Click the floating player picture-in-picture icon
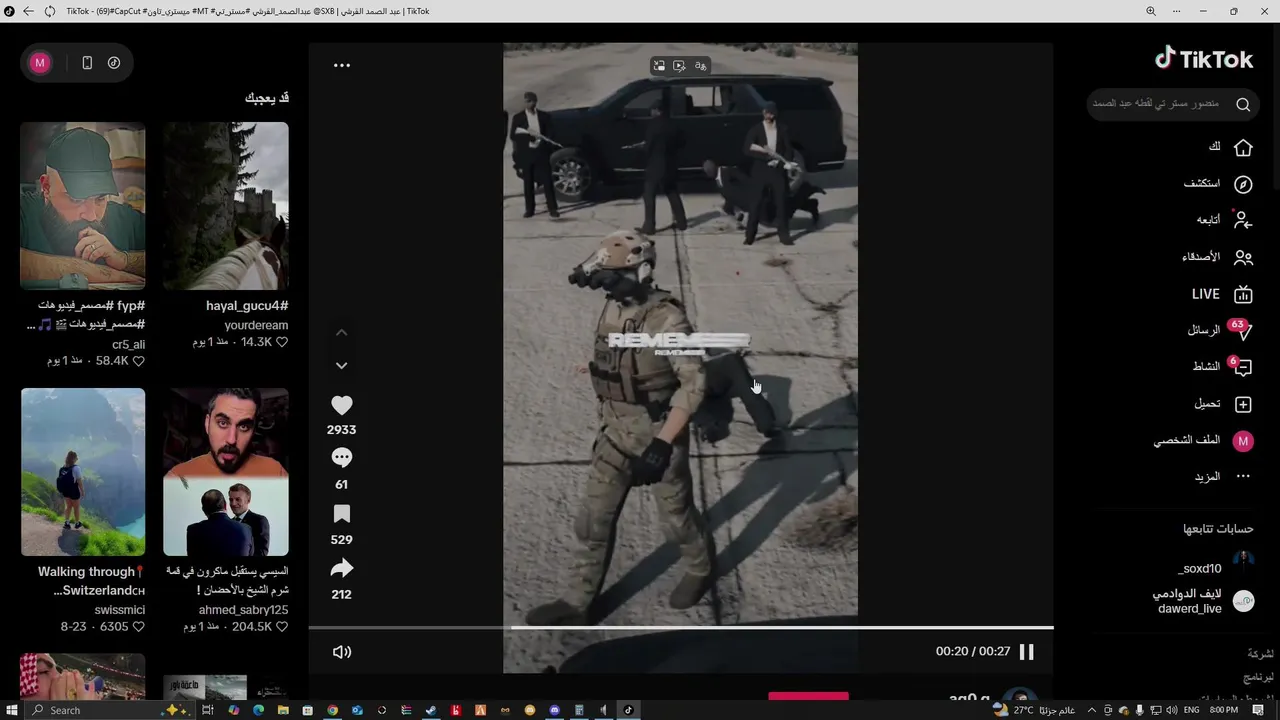The width and height of the screenshot is (1280, 720). [x=659, y=66]
